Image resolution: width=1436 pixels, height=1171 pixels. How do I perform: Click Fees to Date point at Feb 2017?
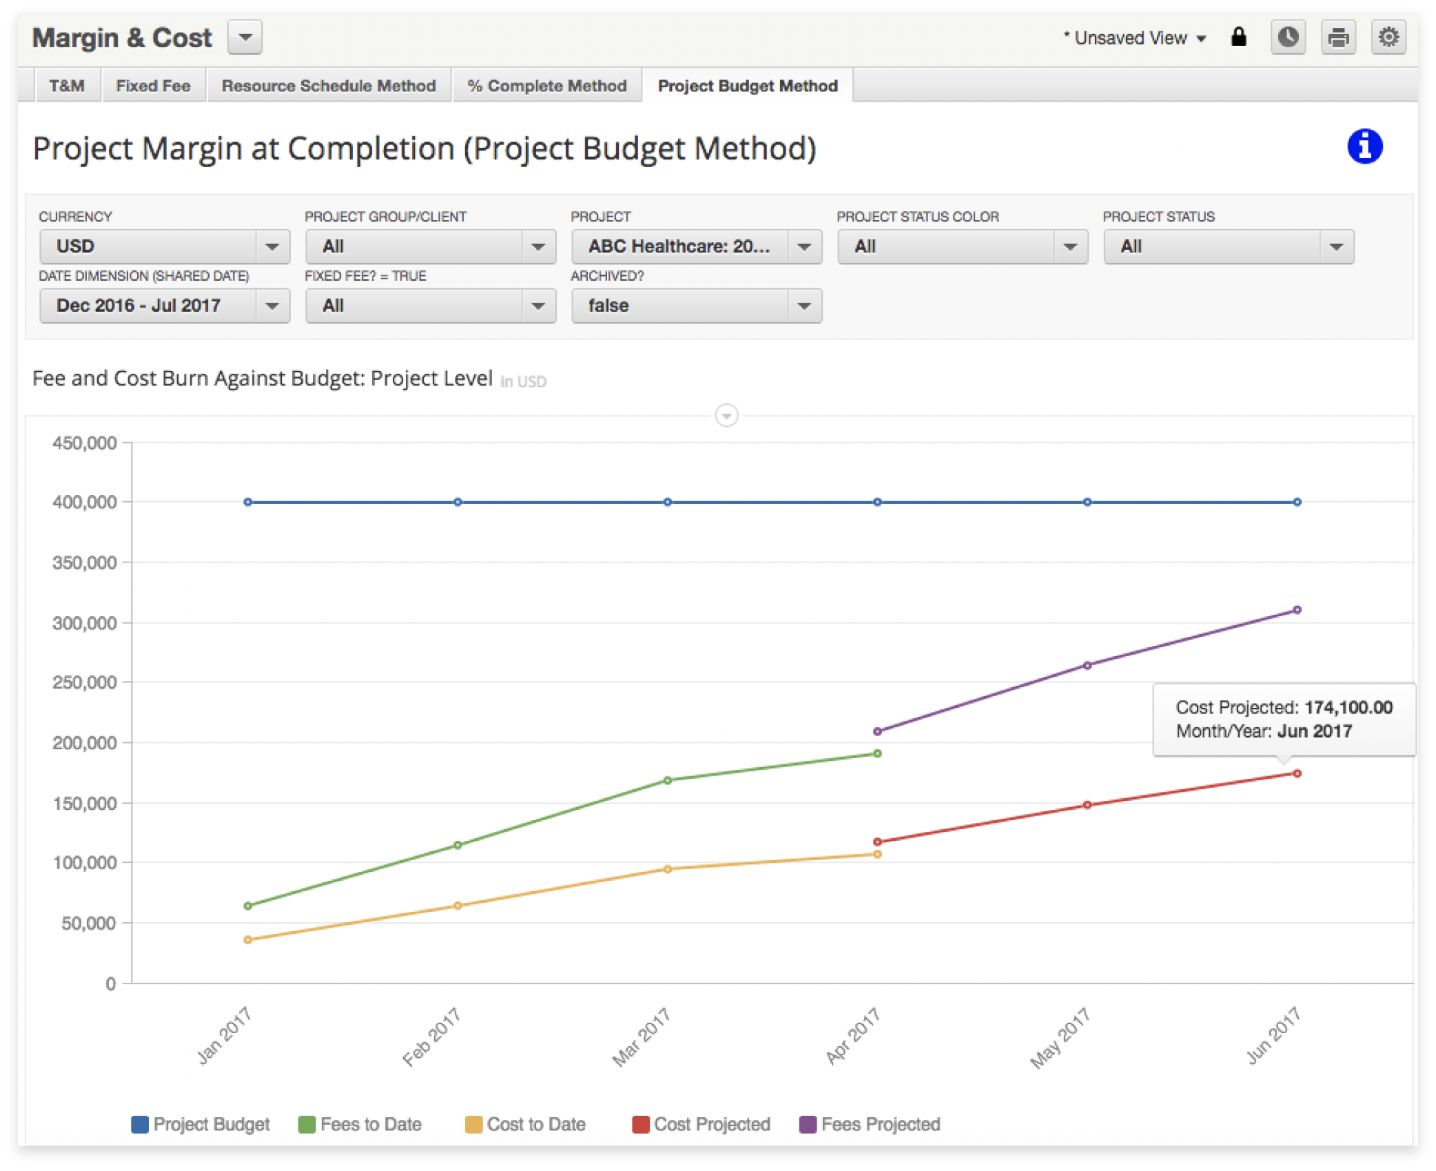(x=458, y=845)
